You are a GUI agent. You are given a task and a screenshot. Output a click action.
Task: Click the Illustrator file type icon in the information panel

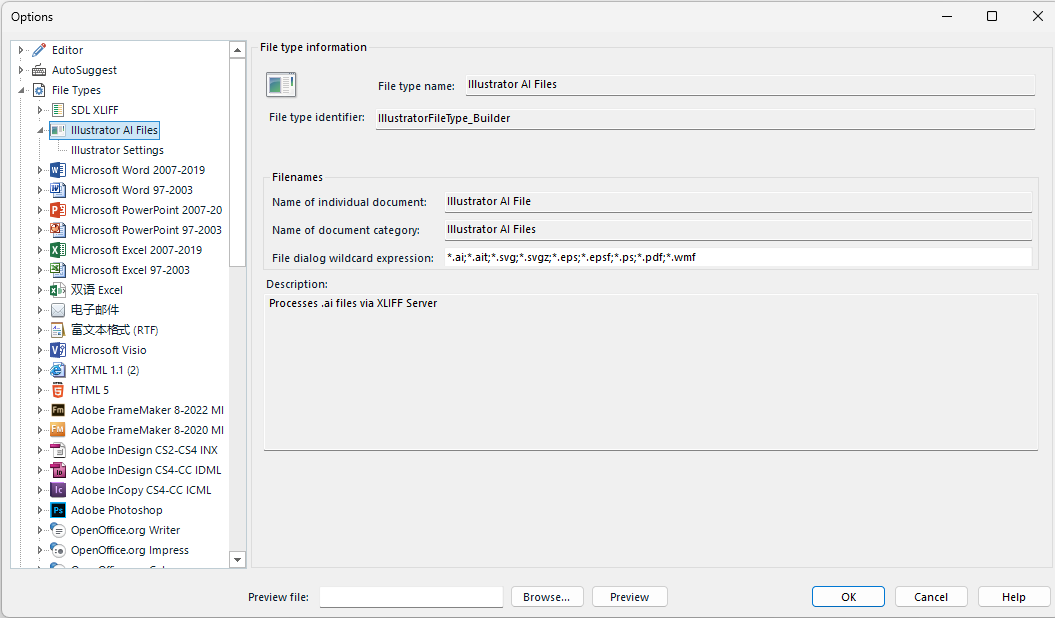pos(281,85)
